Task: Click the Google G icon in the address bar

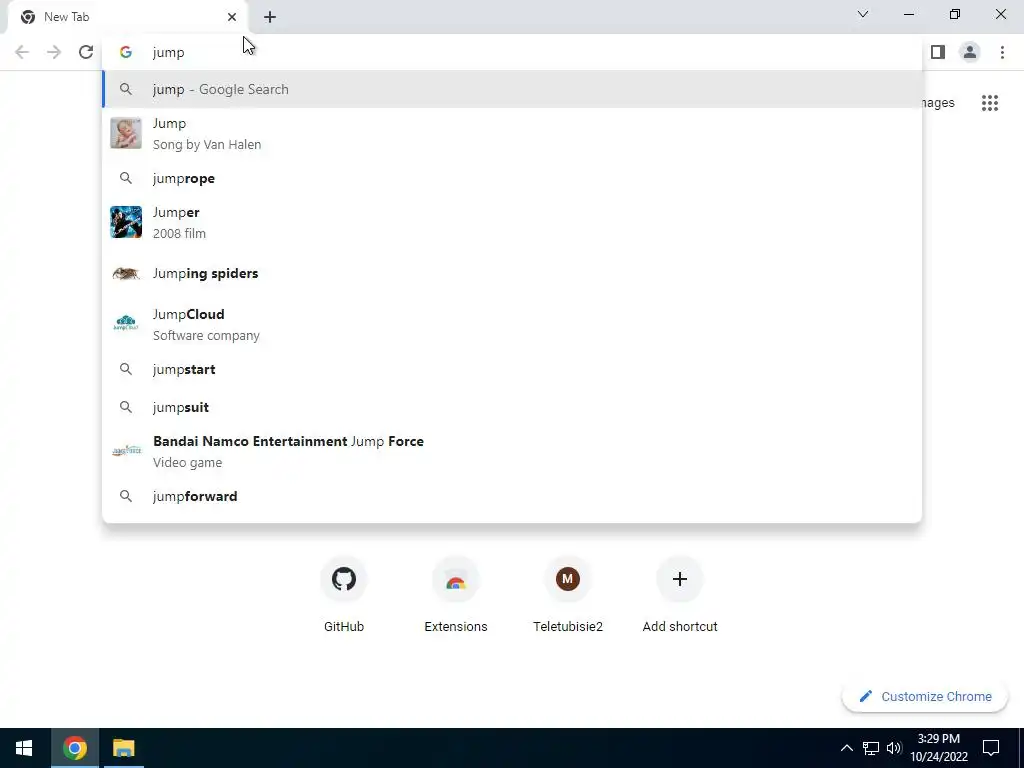Action: tap(126, 52)
